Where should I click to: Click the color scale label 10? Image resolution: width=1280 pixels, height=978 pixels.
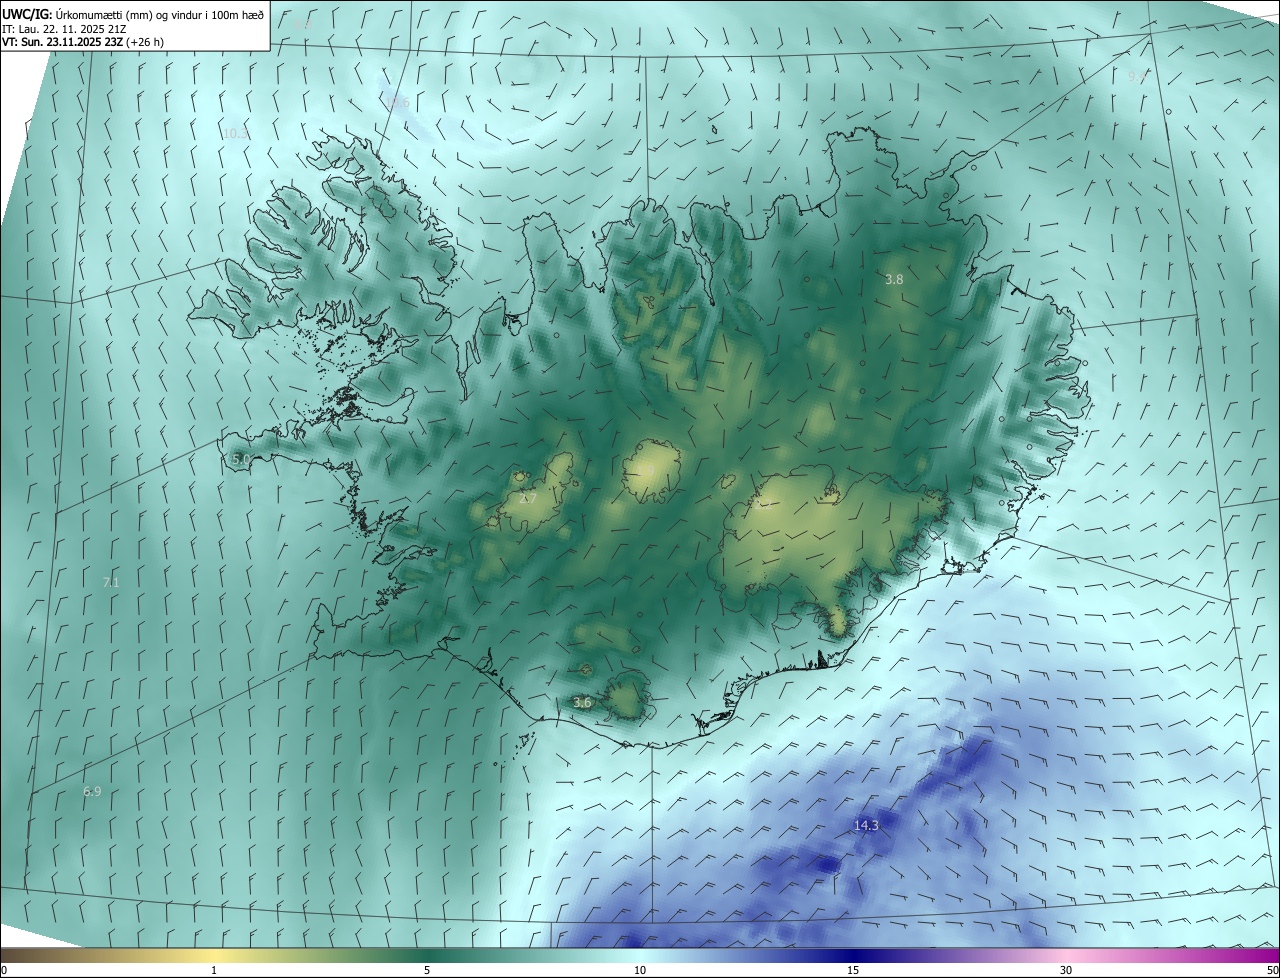click(640, 970)
